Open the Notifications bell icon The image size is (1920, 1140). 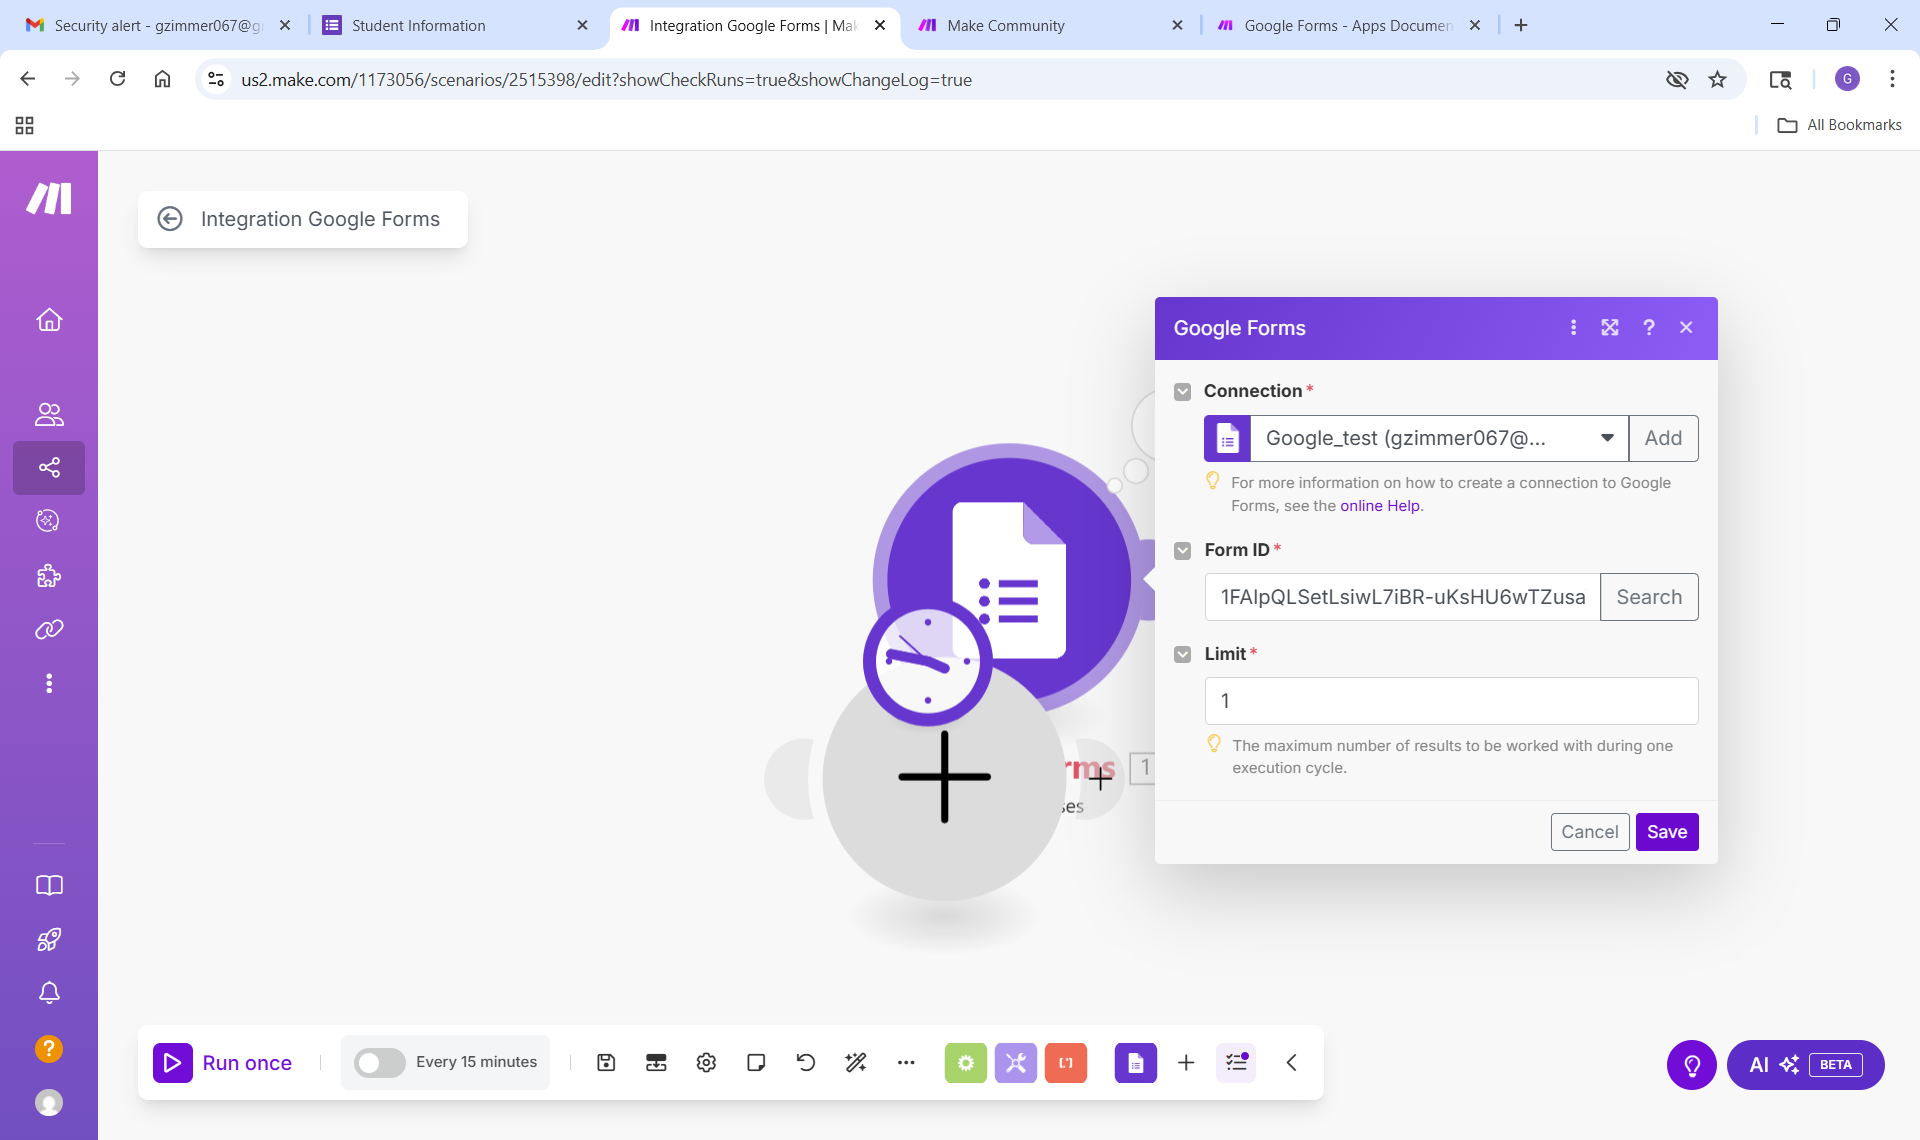tap(49, 993)
